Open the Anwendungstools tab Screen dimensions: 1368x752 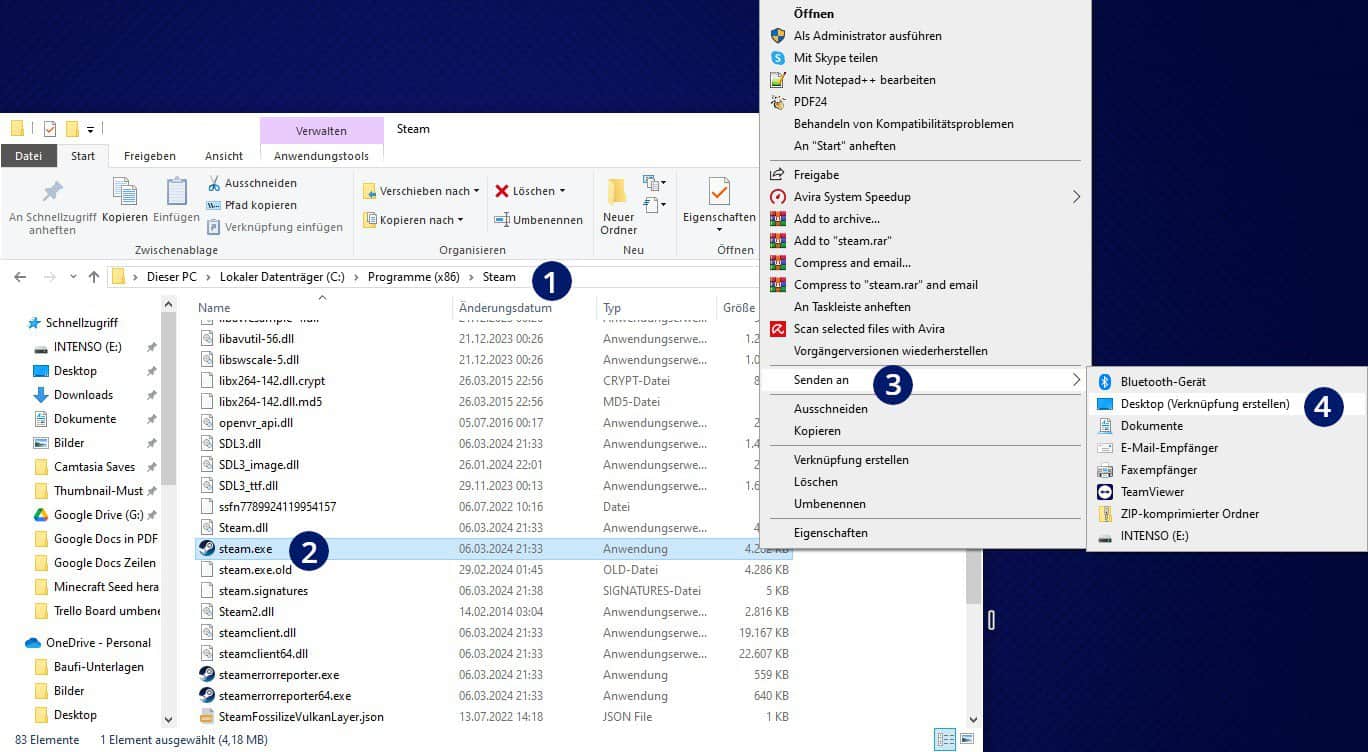[x=321, y=156]
